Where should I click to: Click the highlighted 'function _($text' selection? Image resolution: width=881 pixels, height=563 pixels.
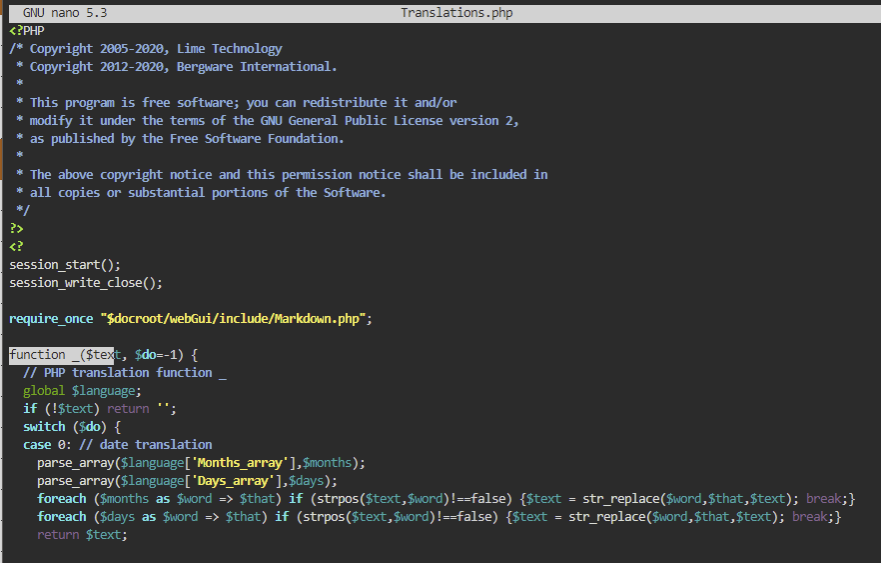pyautogui.click(x=61, y=355)
